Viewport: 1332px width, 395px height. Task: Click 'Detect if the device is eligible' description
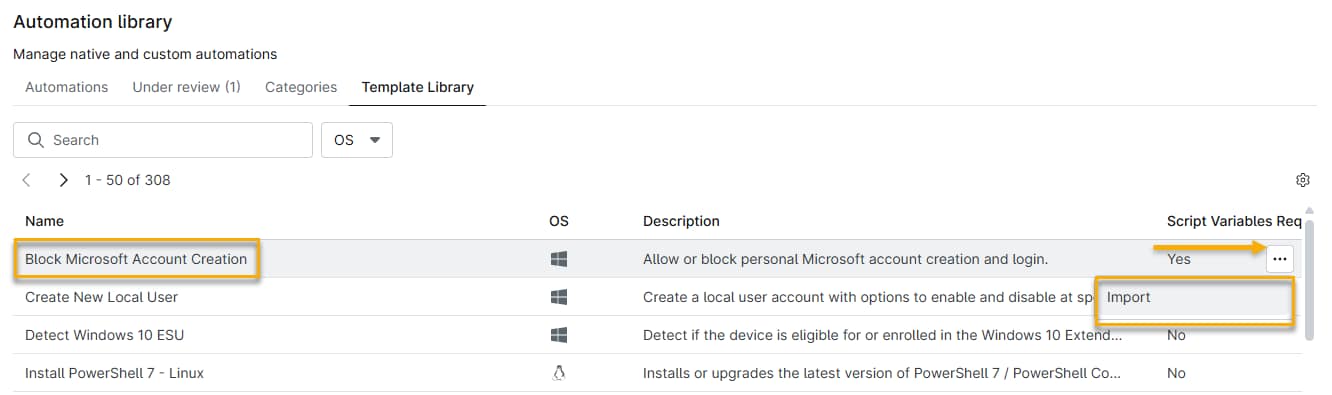click(x=882, y=335)
